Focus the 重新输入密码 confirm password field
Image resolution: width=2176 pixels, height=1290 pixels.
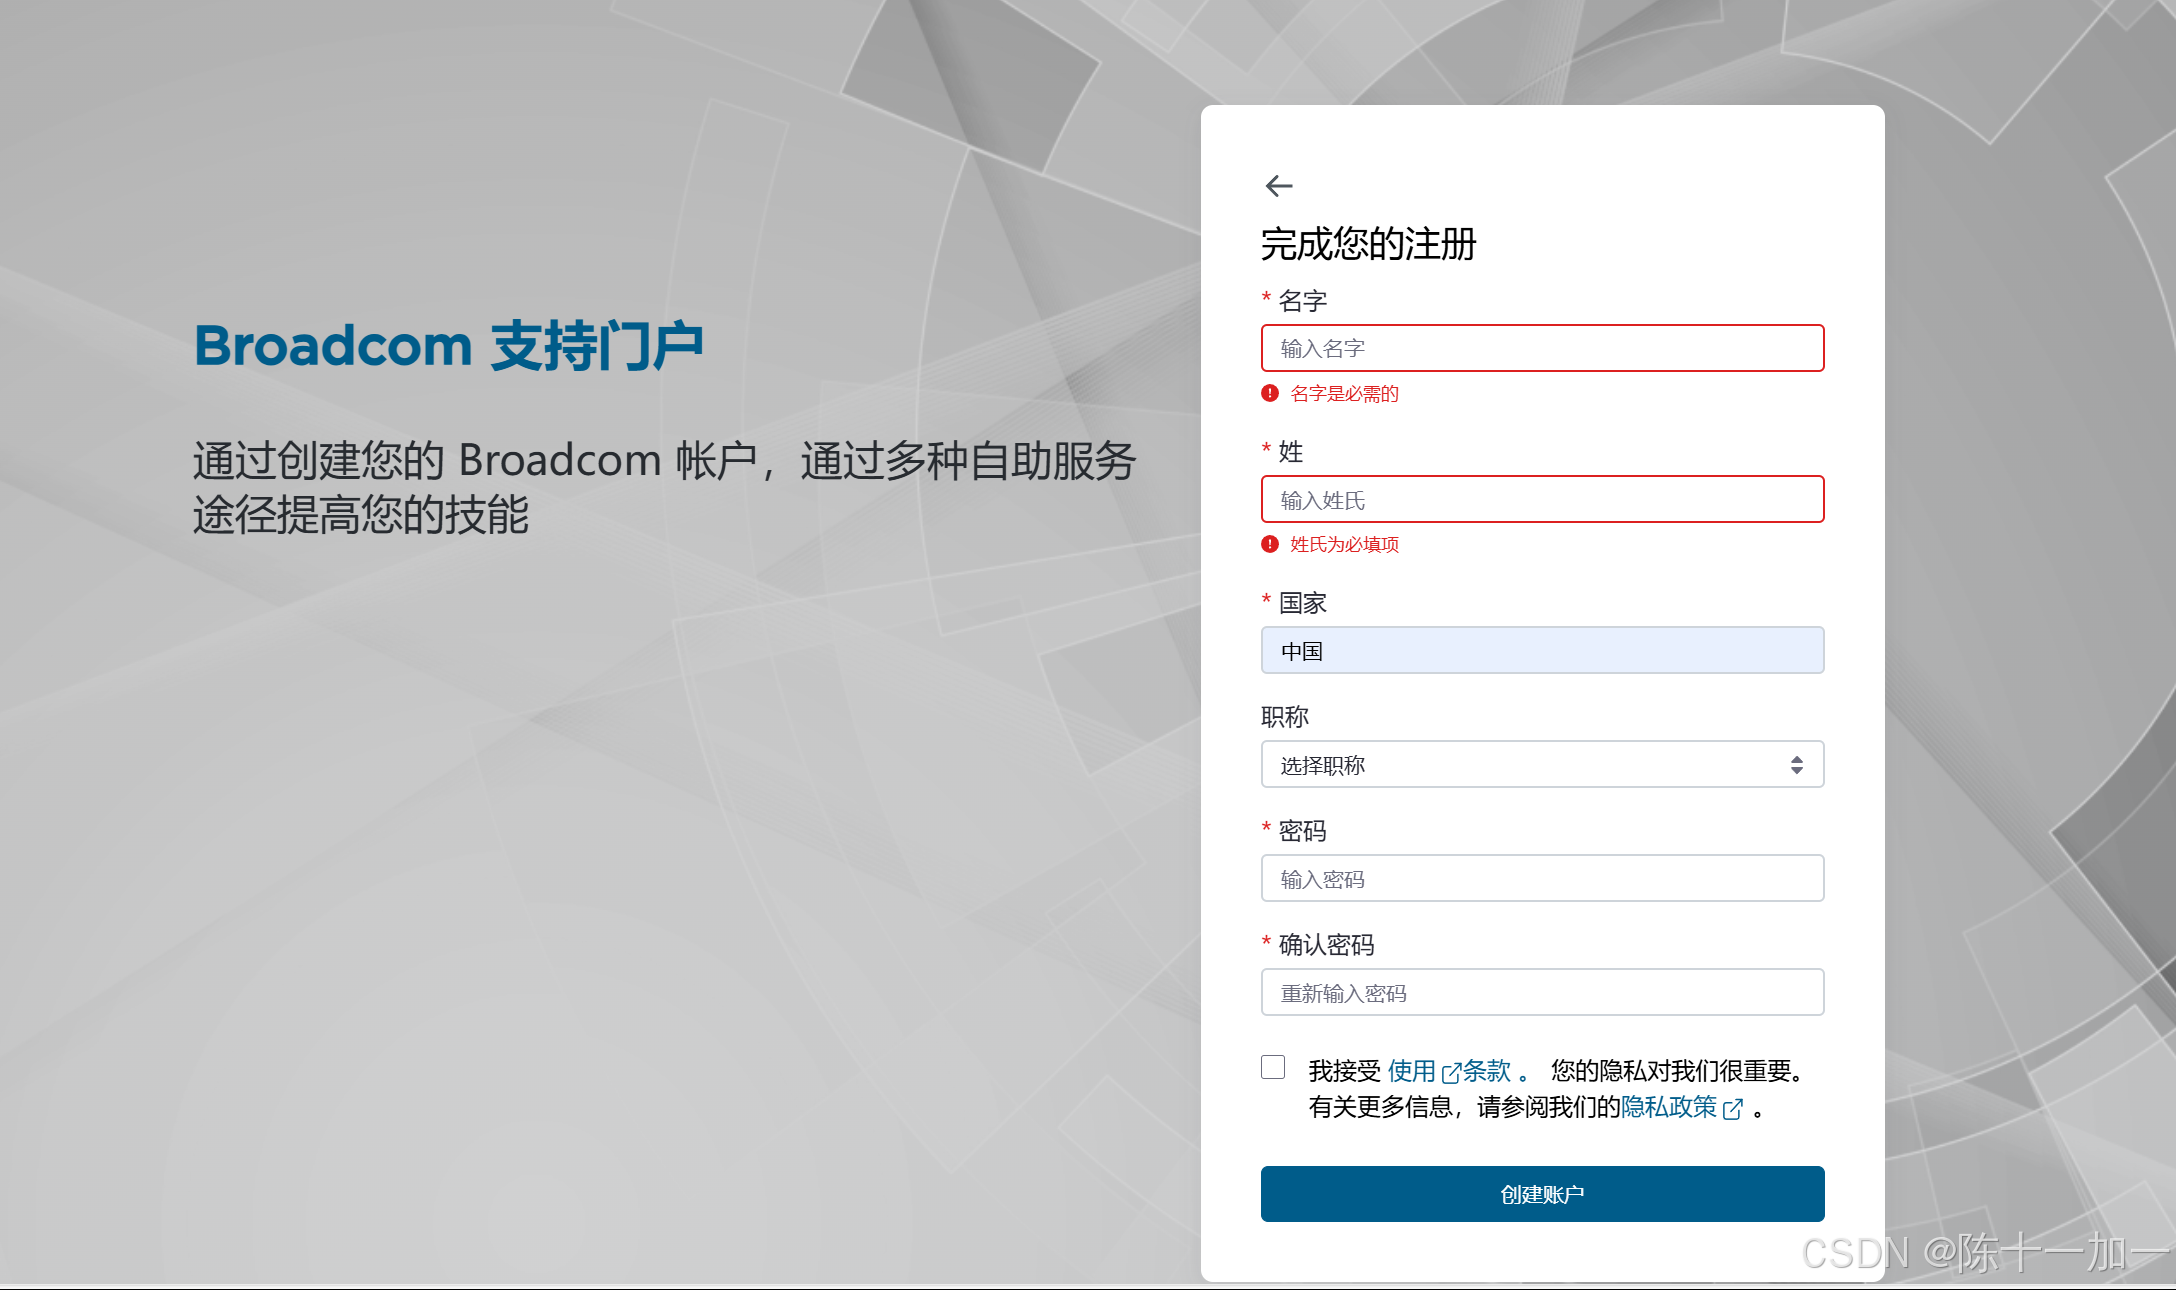[x=1542, y=992]
